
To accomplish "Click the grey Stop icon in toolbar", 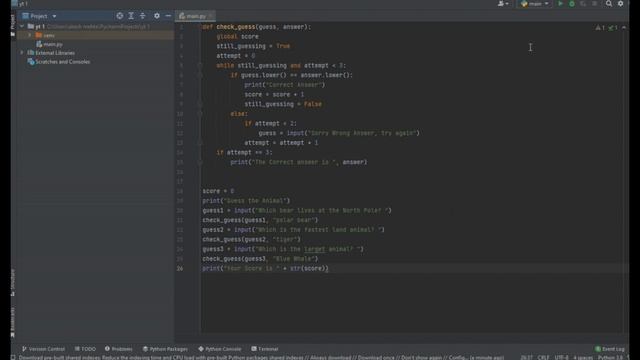I will (x=594, y=4).
